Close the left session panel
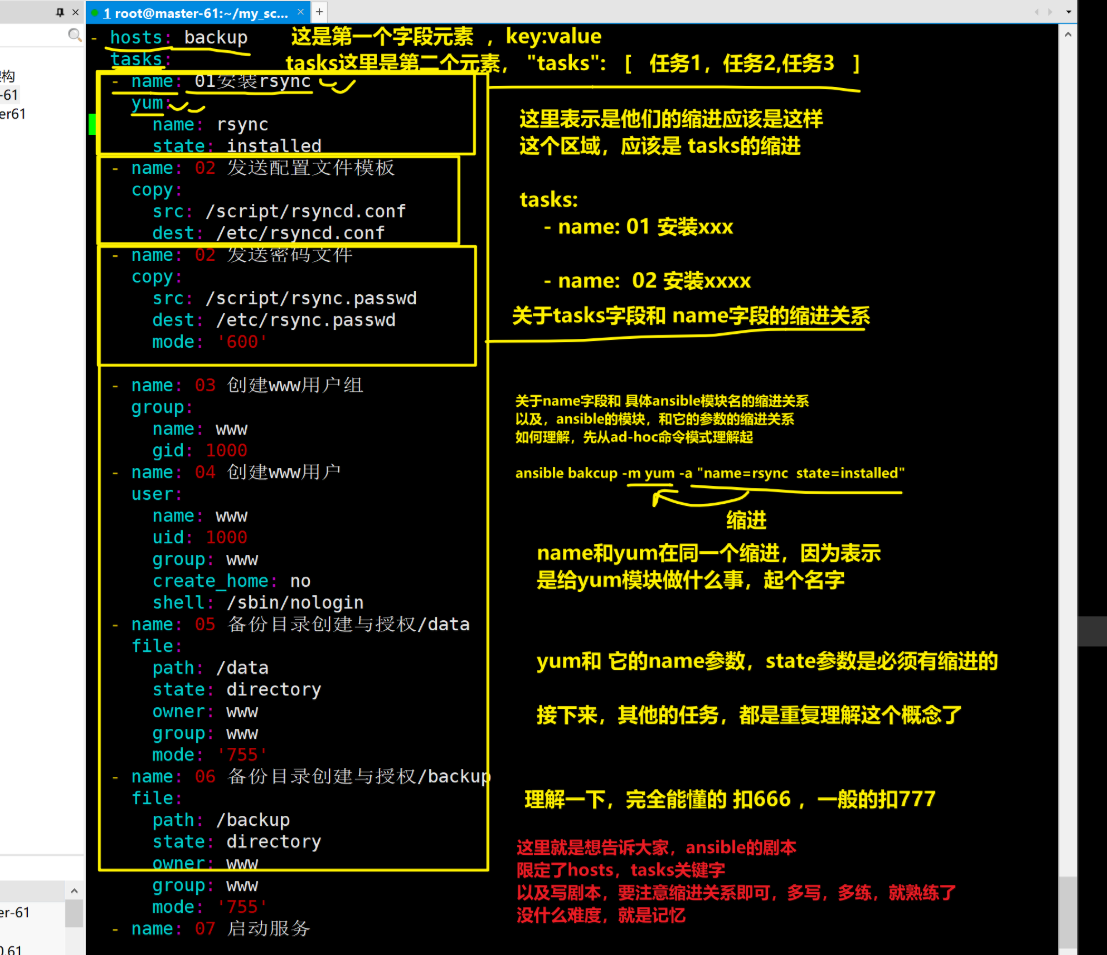This screenshot has width=1107, height=955. click(x=76, y=12)
